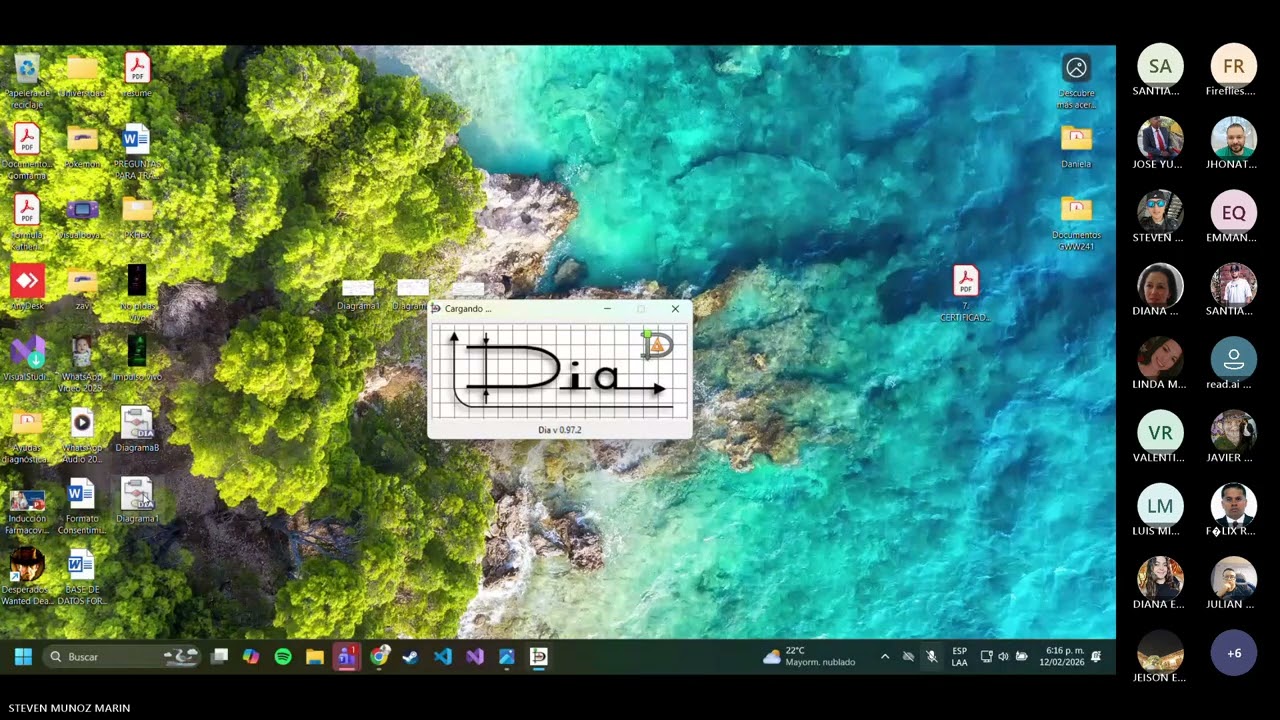Select the read.ai participant avatar

click(x=1234, y=360)
